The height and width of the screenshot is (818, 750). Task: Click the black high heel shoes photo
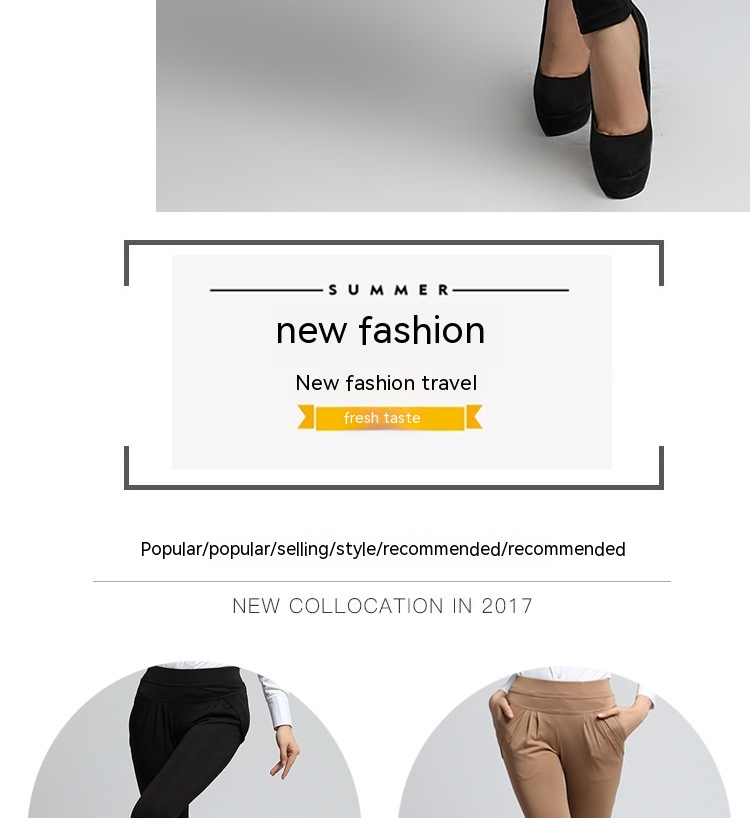click(453, 106)
